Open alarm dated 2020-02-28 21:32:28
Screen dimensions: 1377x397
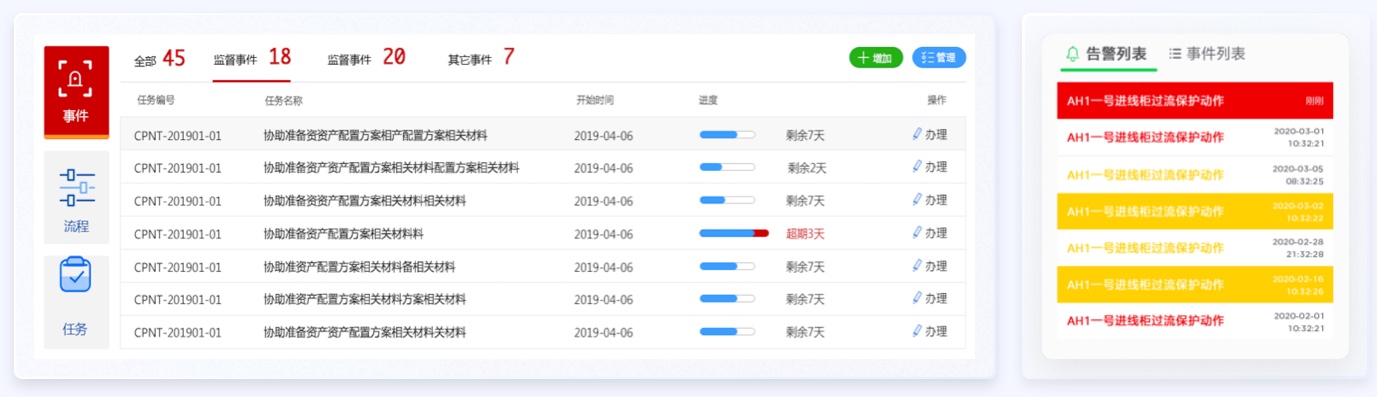(1195, 248)
